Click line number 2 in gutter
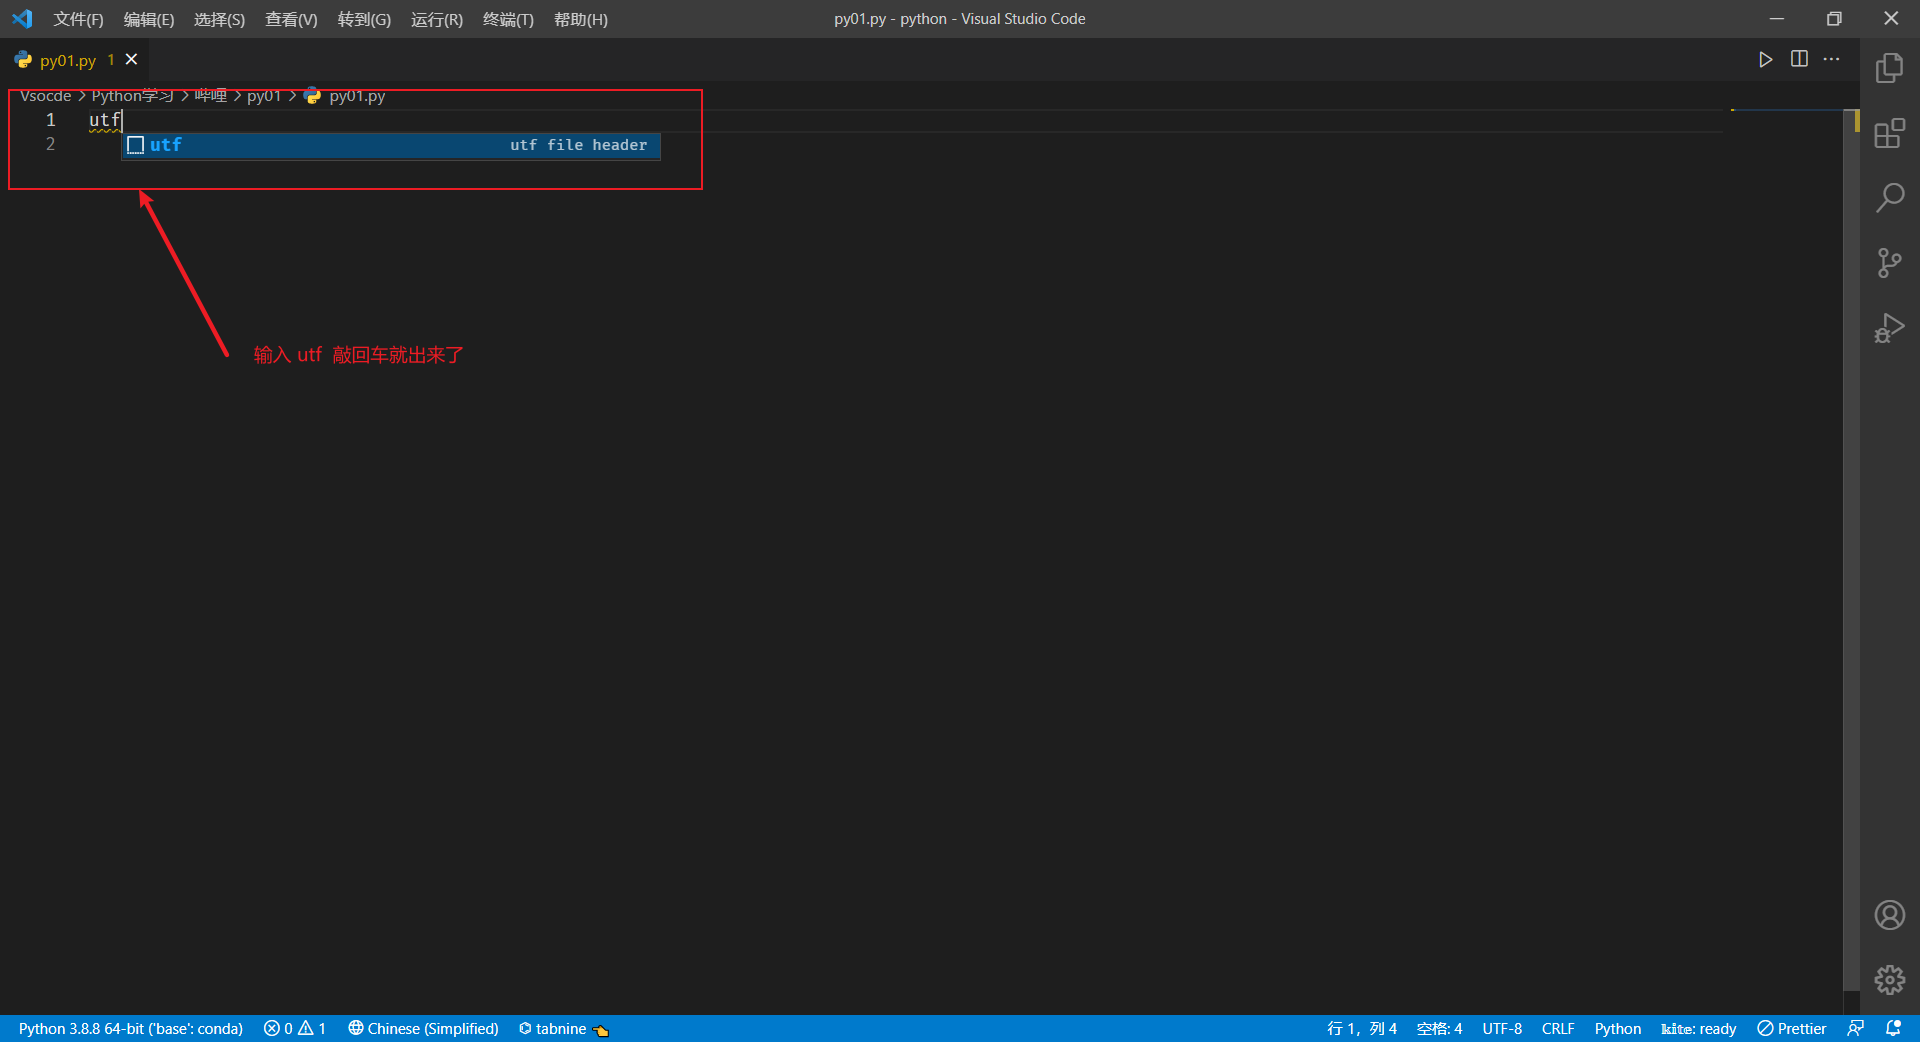The height and width of the screenshot is (1042, 1920). click(x=50, y=144)
